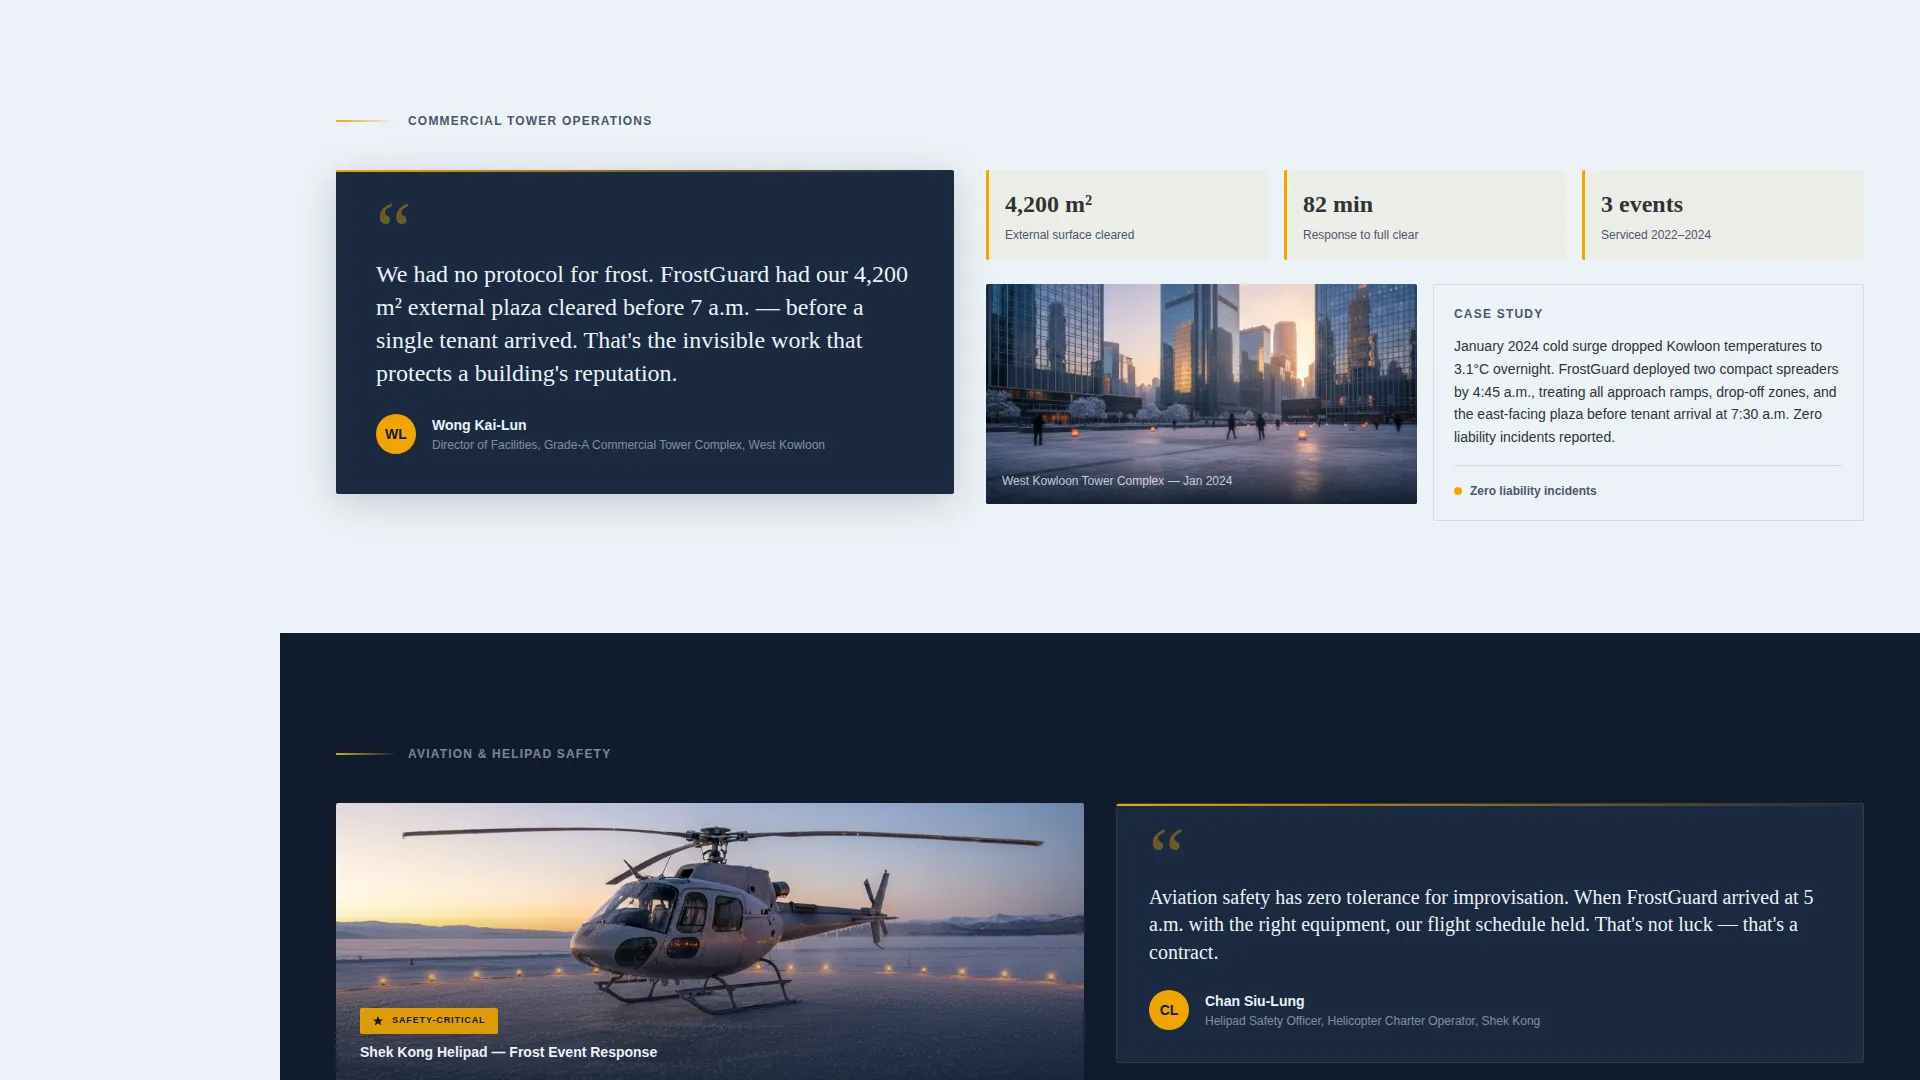Click the January 2024 cold surge paragraph
1920x1080 pixels.
tap(1647, 392)
